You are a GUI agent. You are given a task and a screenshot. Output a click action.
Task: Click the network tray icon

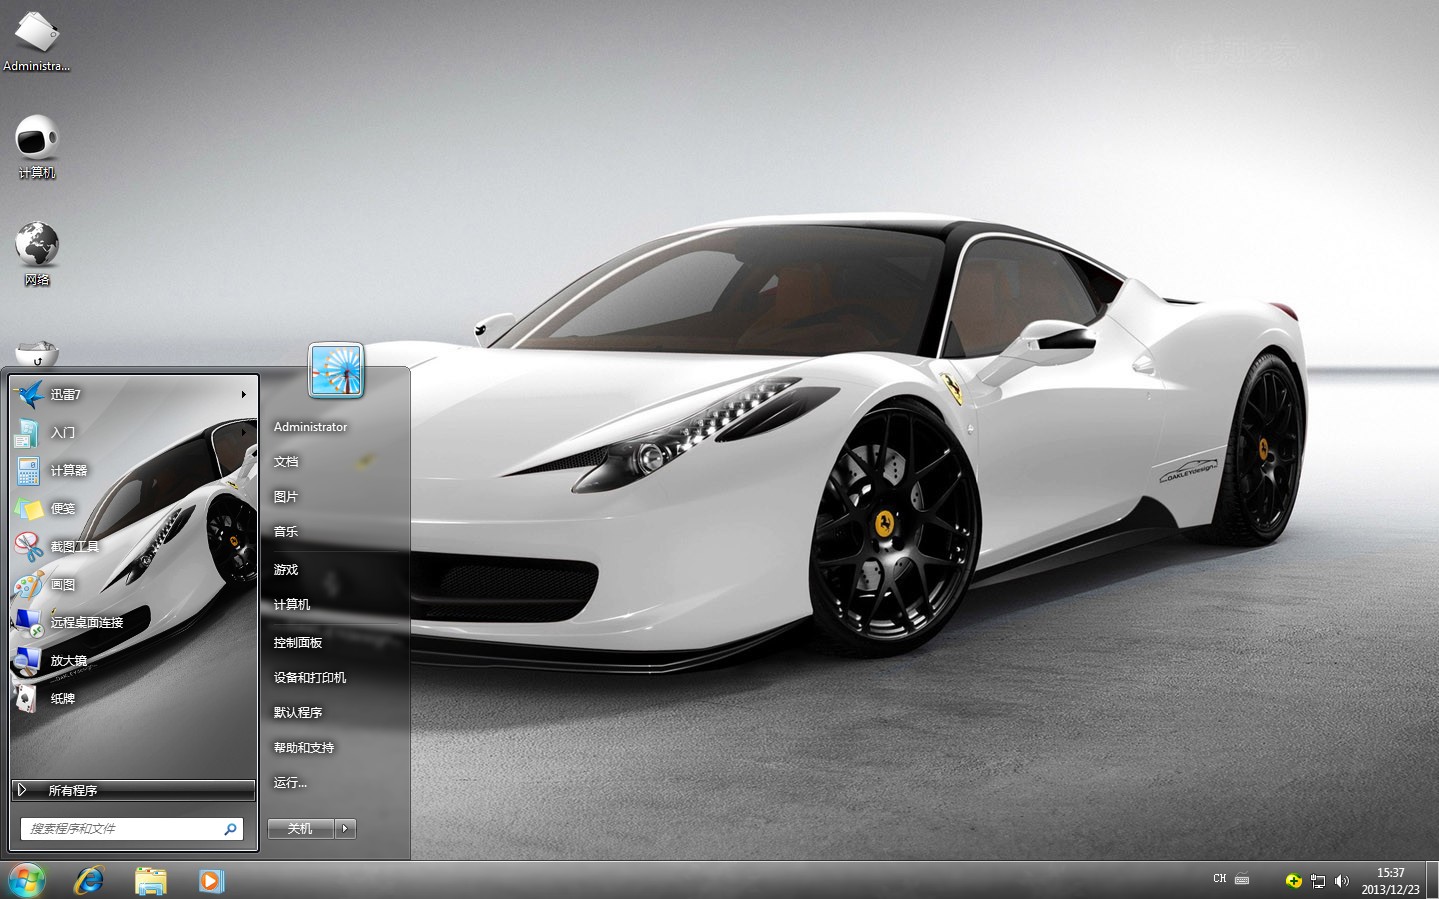[1318, 881]
